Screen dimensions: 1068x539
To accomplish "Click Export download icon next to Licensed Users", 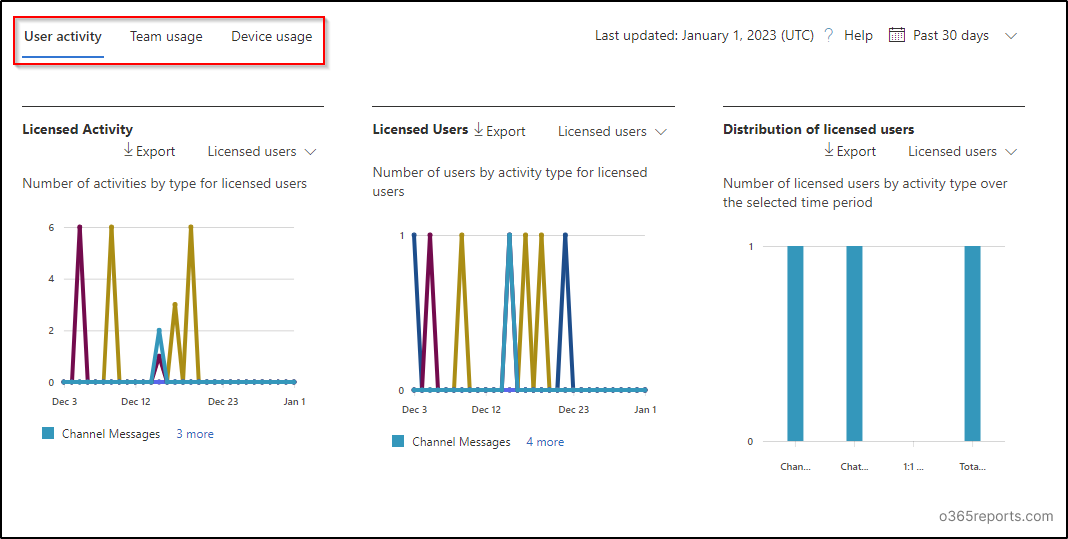I will [x=478, y=129].
